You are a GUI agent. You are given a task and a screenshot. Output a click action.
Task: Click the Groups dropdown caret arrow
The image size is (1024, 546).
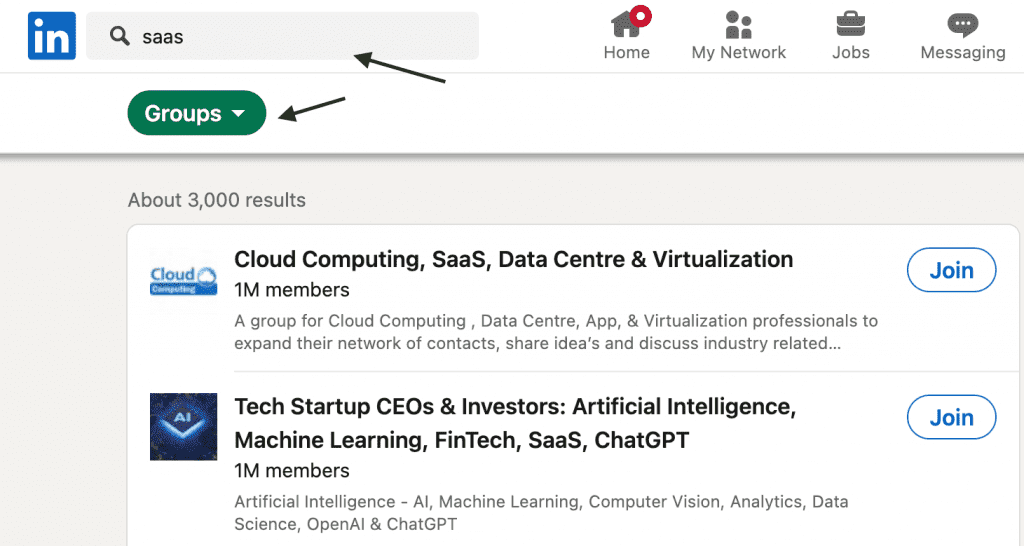tap(238, 114)
